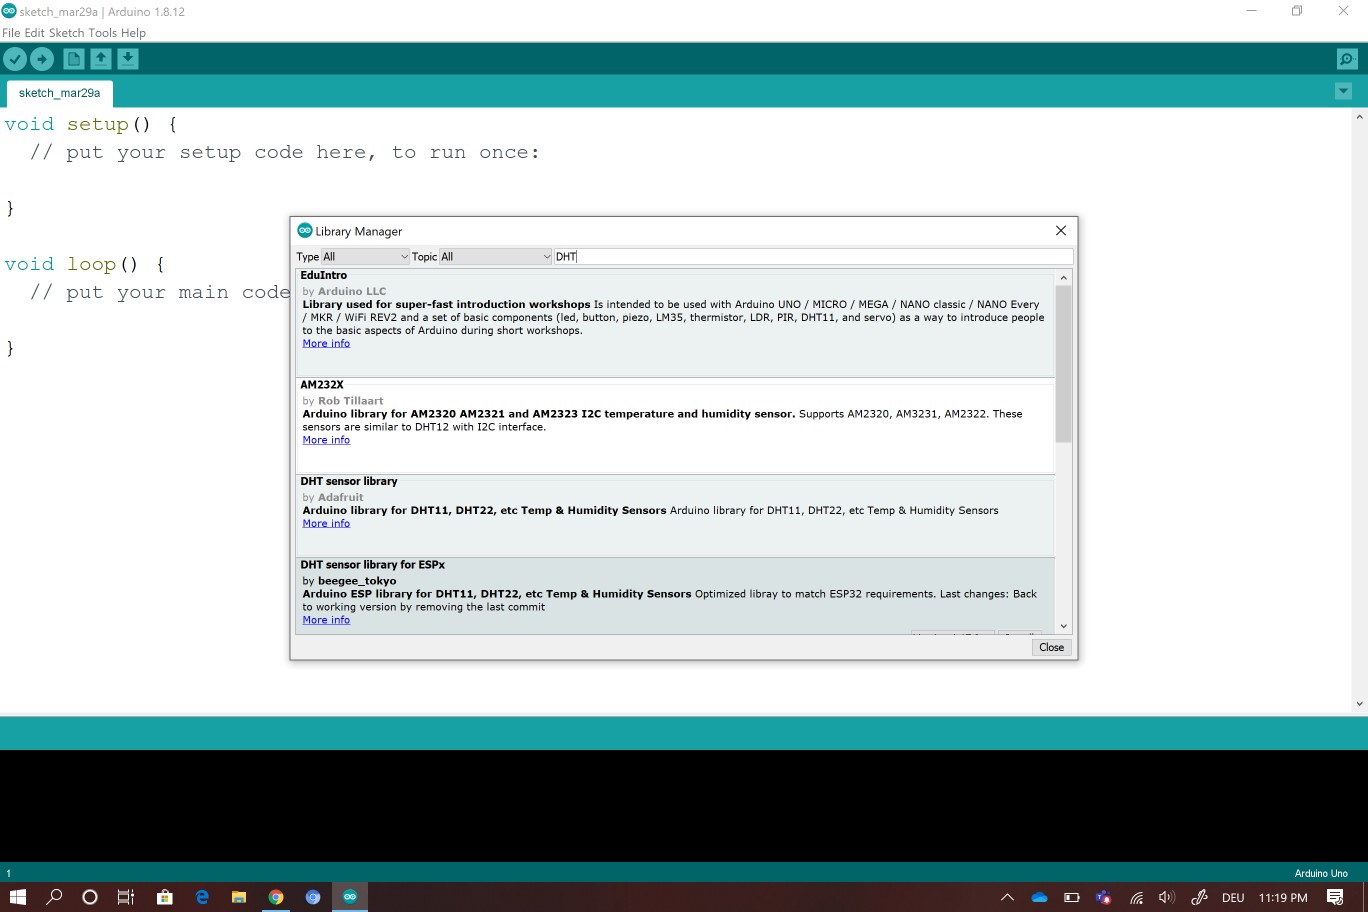This screenshot has width=1368, height=912.
Task: Open the Help menu
Action: [134, 33]
